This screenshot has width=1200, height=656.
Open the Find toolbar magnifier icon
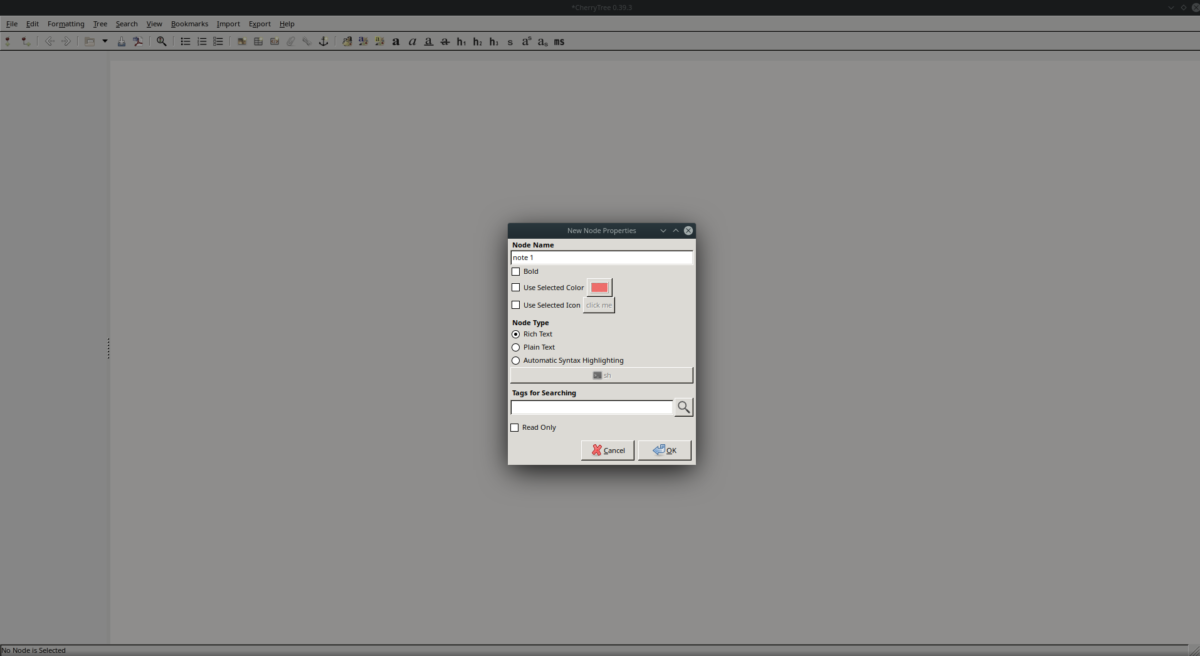(x=161, y=41)
